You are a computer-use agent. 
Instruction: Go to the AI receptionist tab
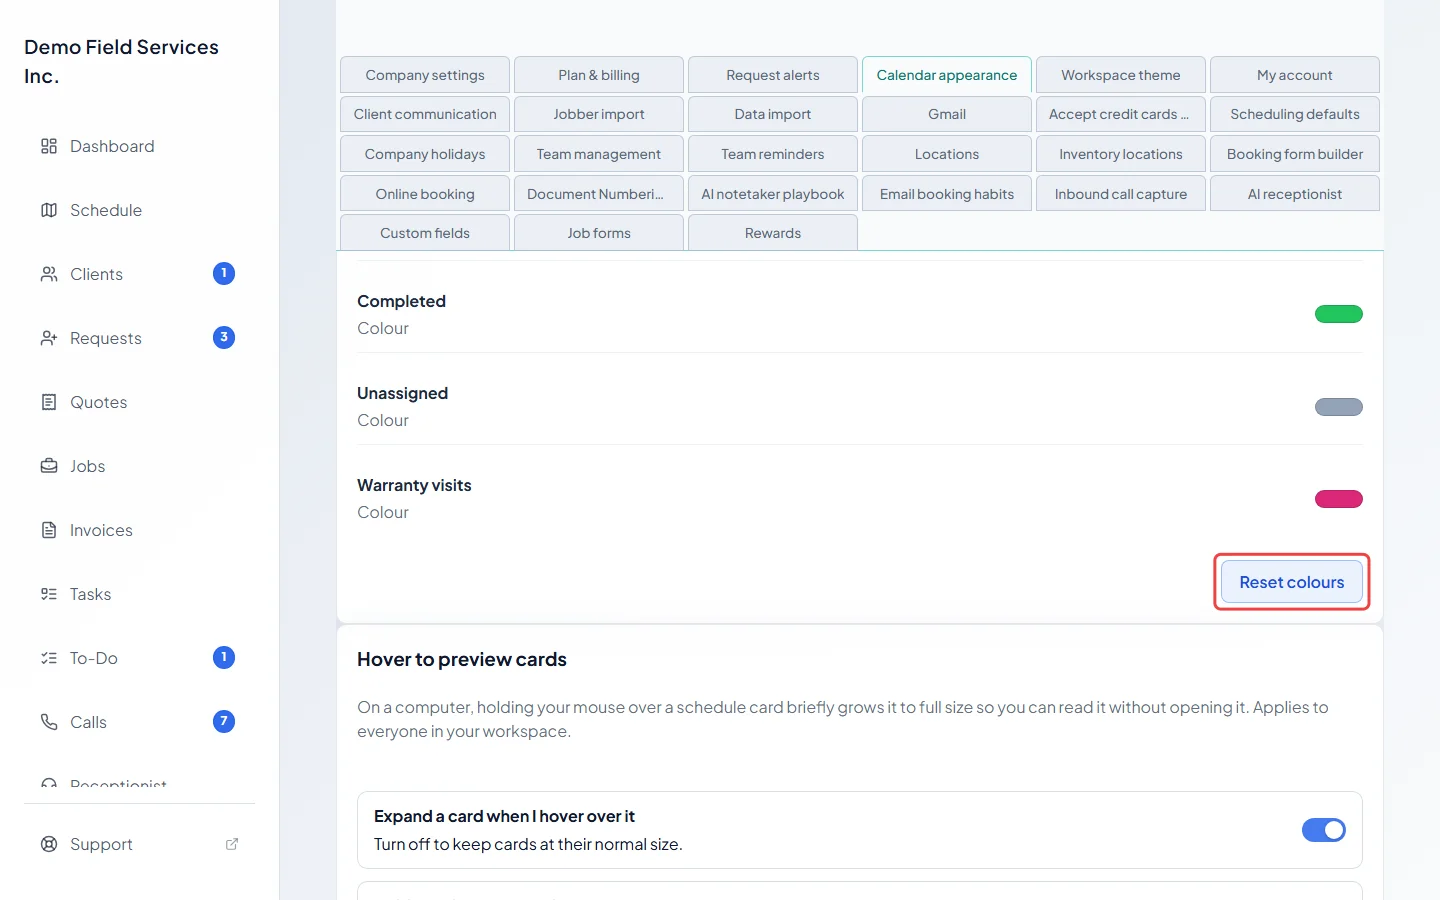coord(1295,194)
